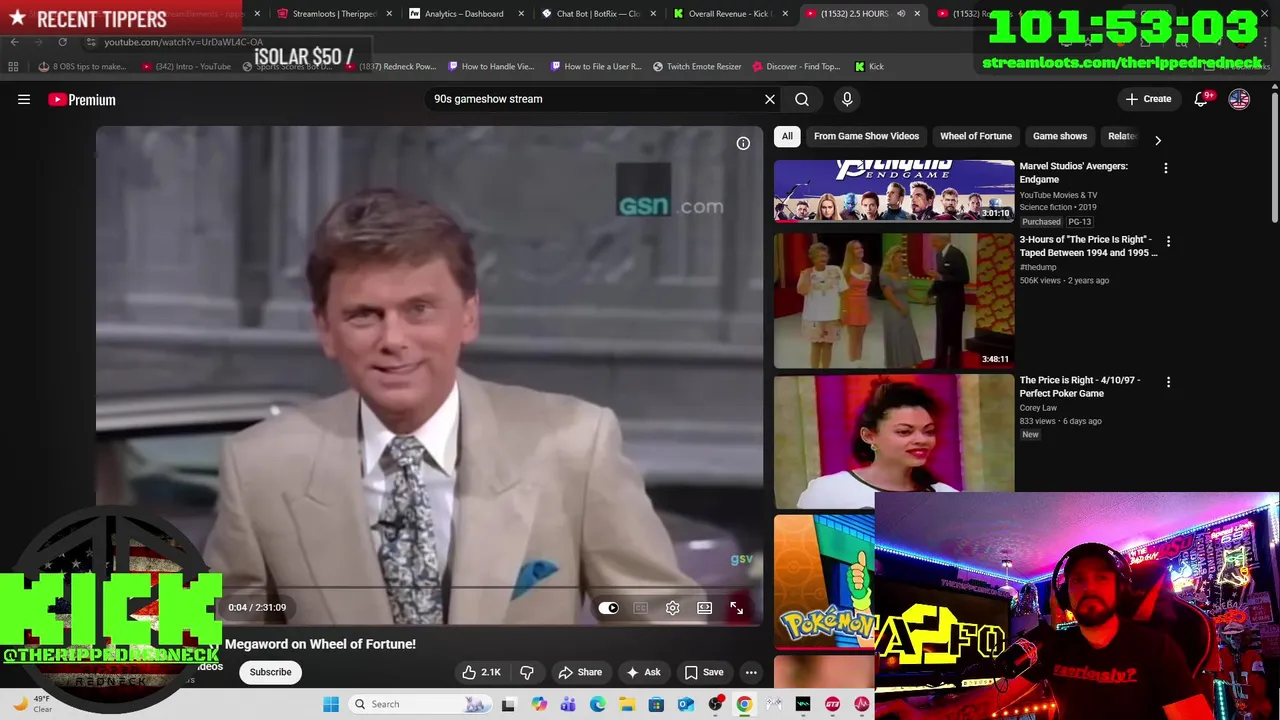
Task: Click the Ask button
Action: click(x=643, y=672)
